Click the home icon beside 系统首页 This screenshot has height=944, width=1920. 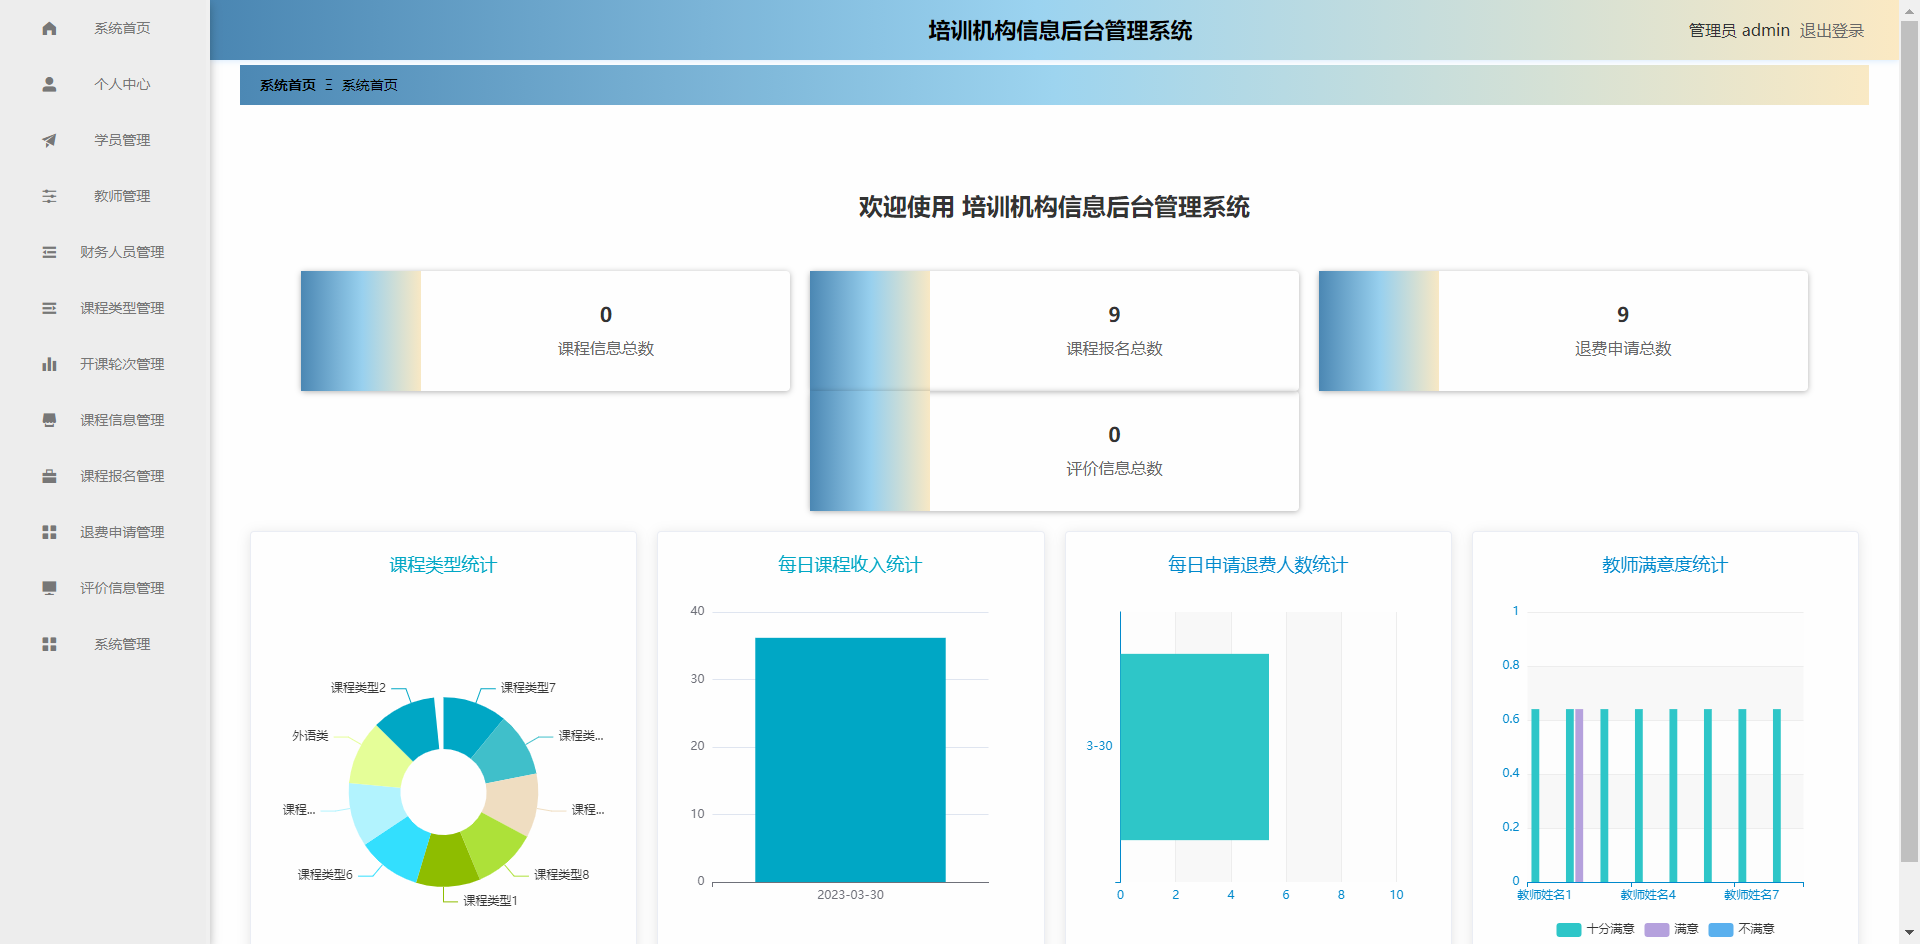tap(49, 28)
